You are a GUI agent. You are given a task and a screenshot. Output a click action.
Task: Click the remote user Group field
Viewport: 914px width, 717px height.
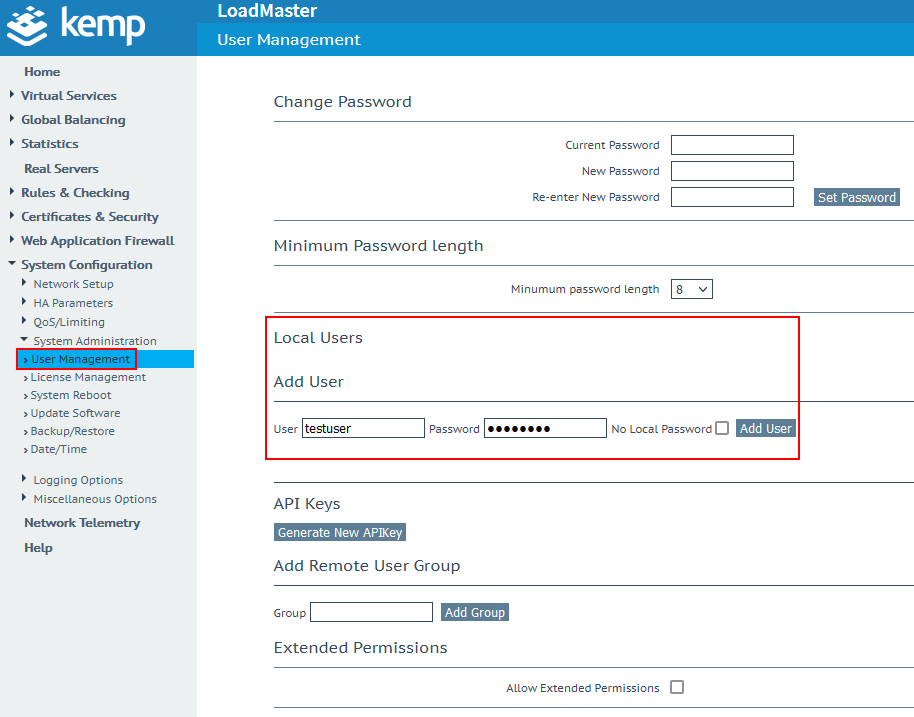point(371,612)
